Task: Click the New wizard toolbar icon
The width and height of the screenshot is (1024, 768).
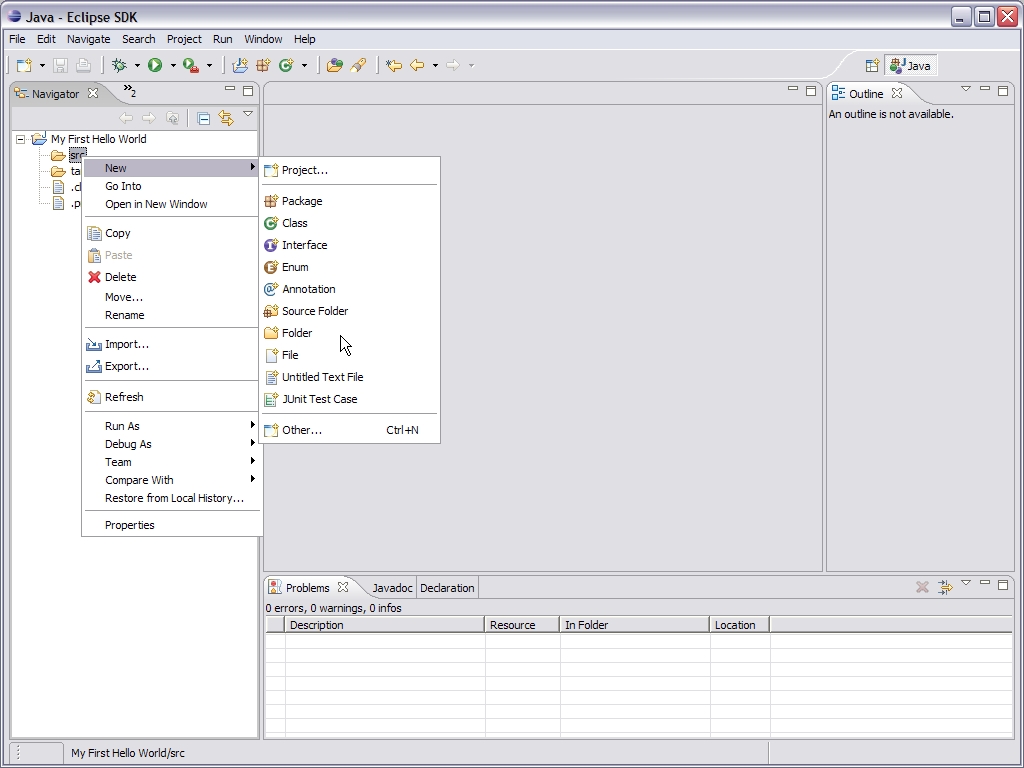Action: click(x=24, y=65)
